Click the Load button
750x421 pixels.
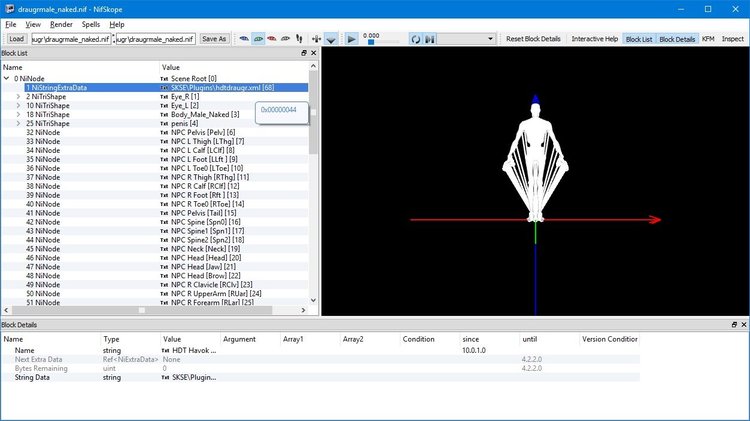[16, 39]
